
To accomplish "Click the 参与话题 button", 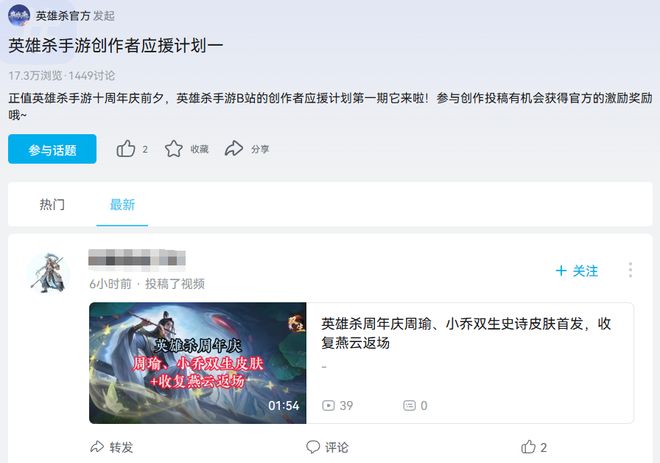I will click(52, 149).
